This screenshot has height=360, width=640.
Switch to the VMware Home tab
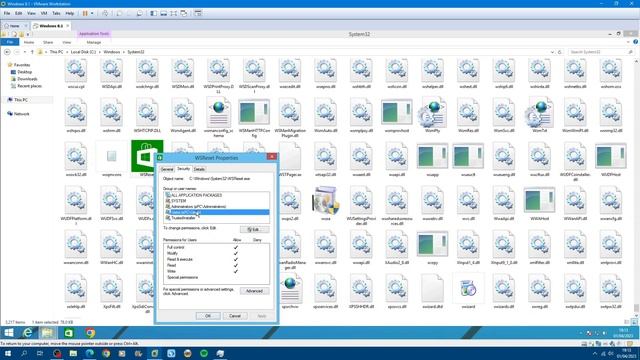tap(14, 26)
